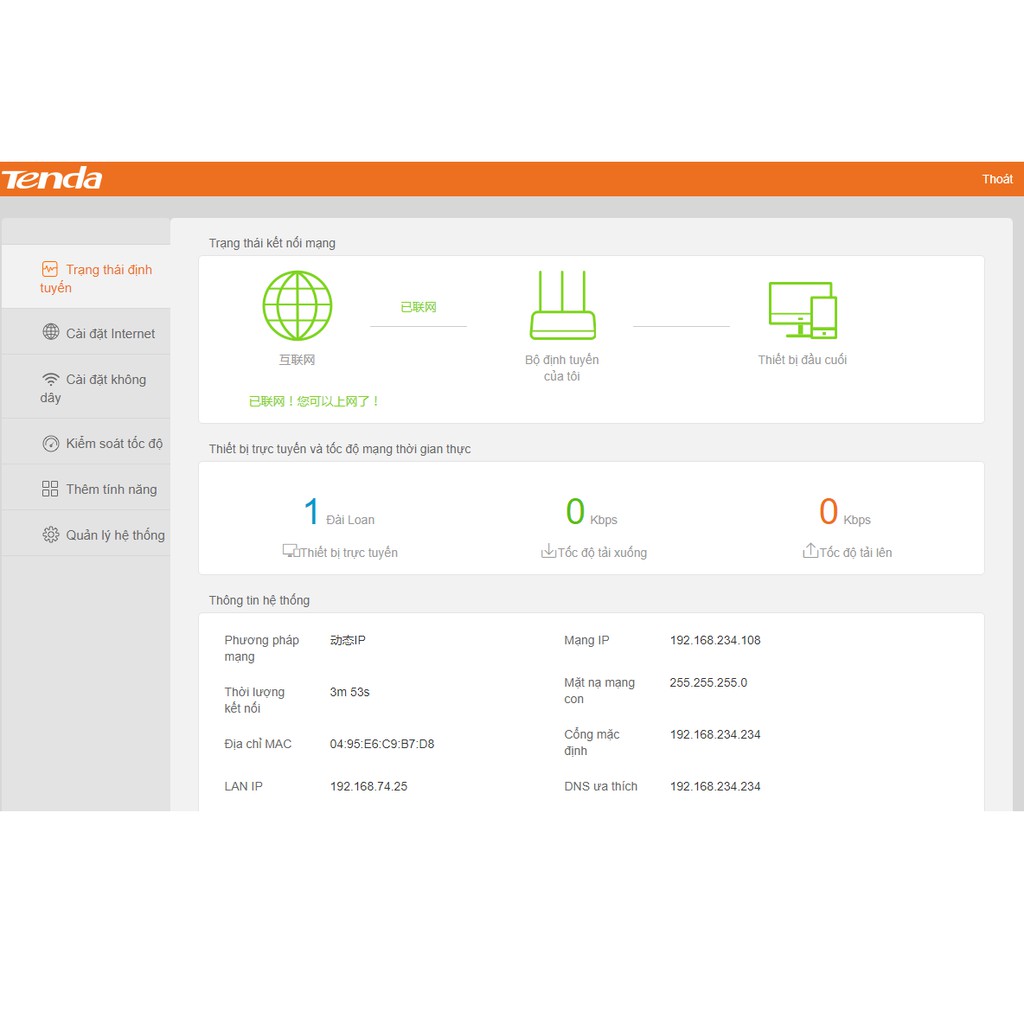Select the Trạng thái định tuyến status icon

[51, 269]
